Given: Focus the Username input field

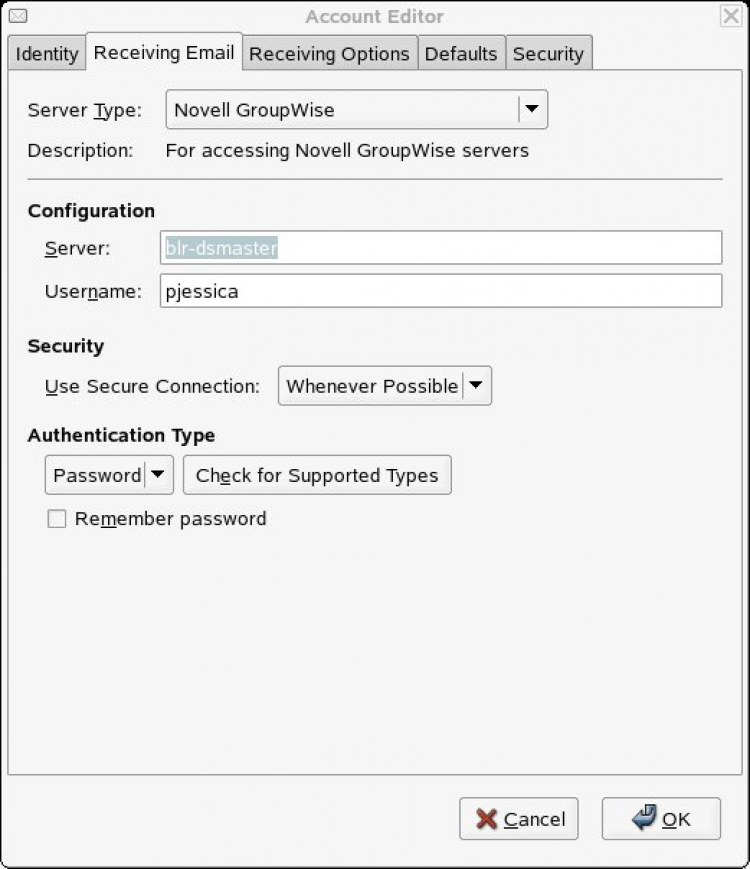Looking at the screenshot, I should [440, 292].
